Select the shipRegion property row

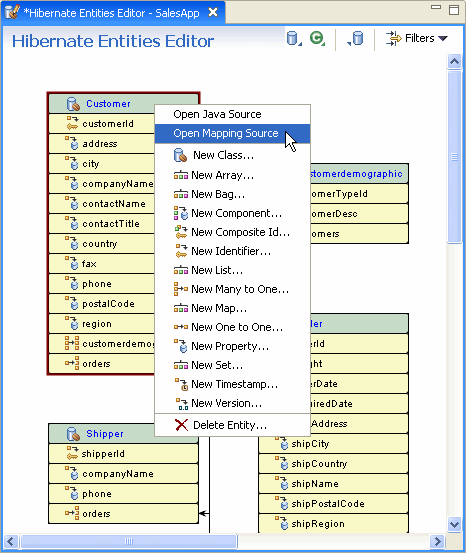(333, 524)
